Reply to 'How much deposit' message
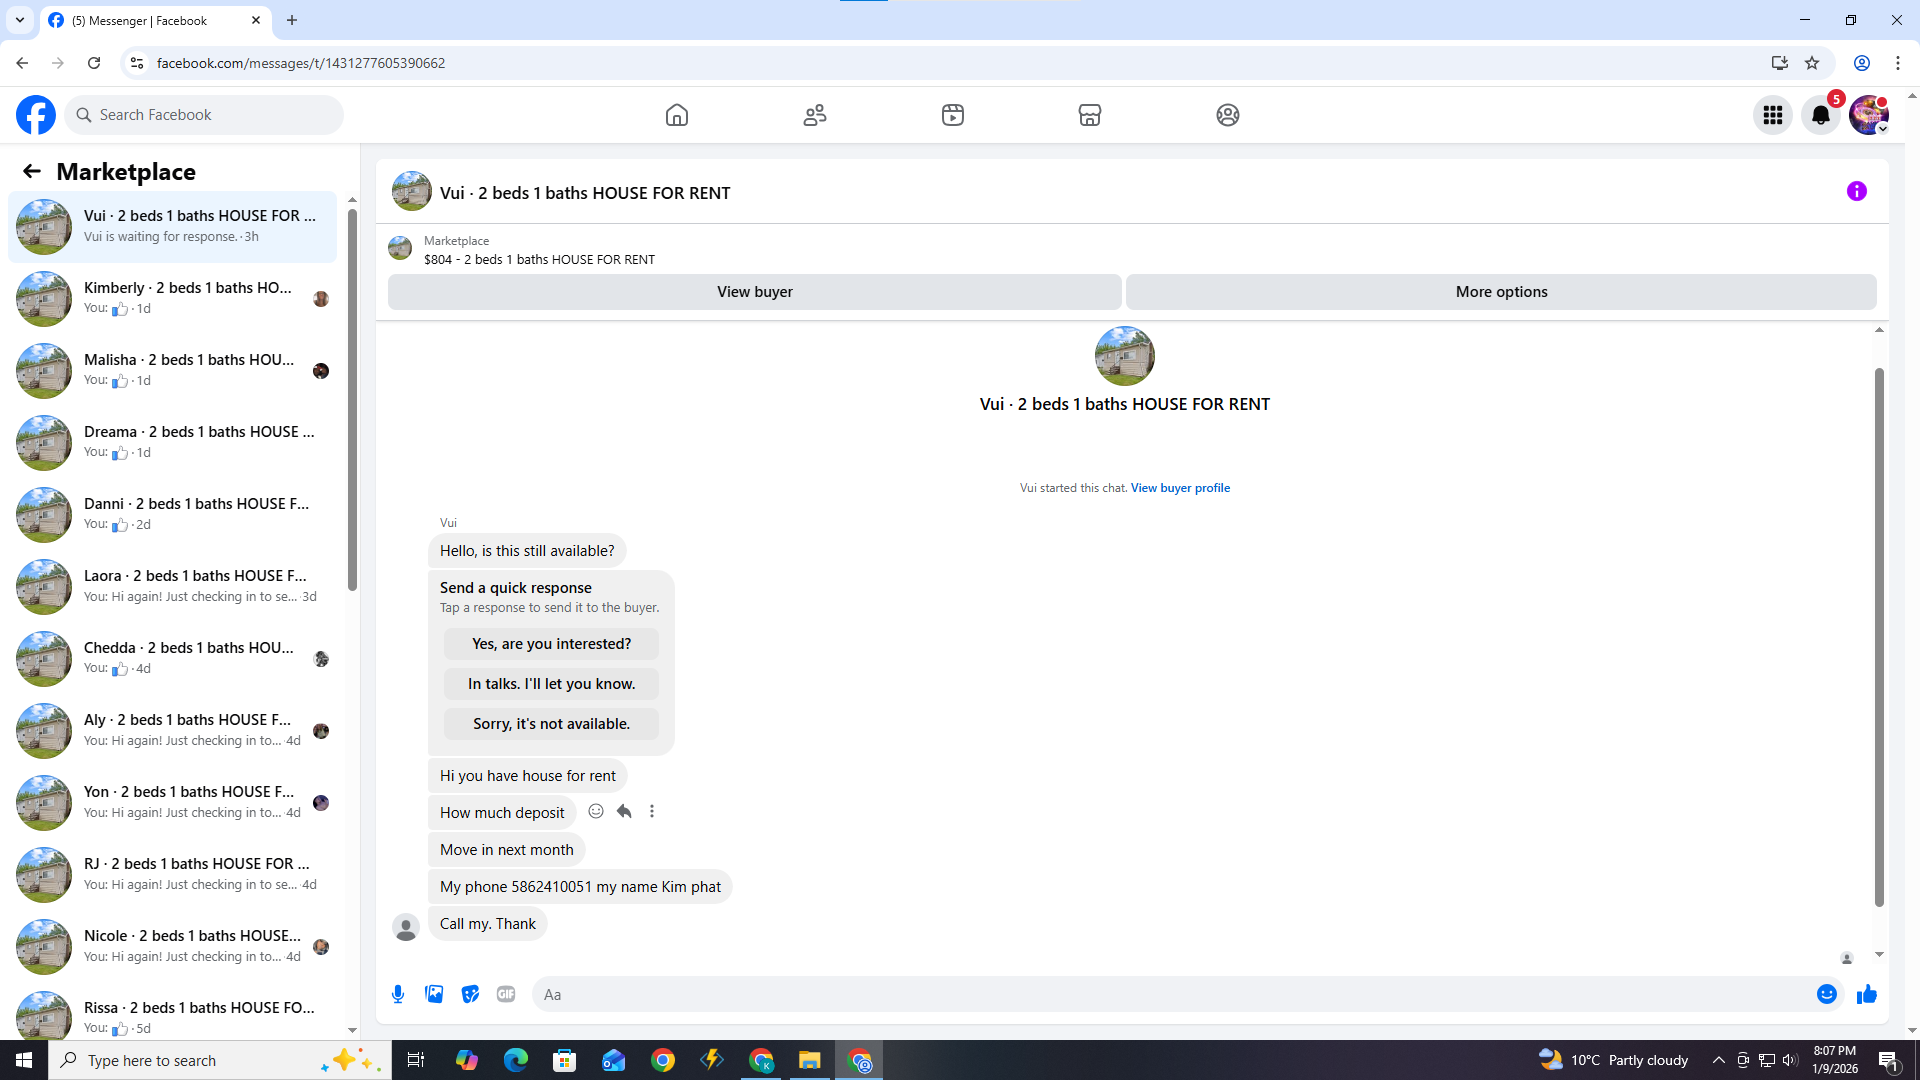Viewport: 1920px width, 1080px height. 624,811
